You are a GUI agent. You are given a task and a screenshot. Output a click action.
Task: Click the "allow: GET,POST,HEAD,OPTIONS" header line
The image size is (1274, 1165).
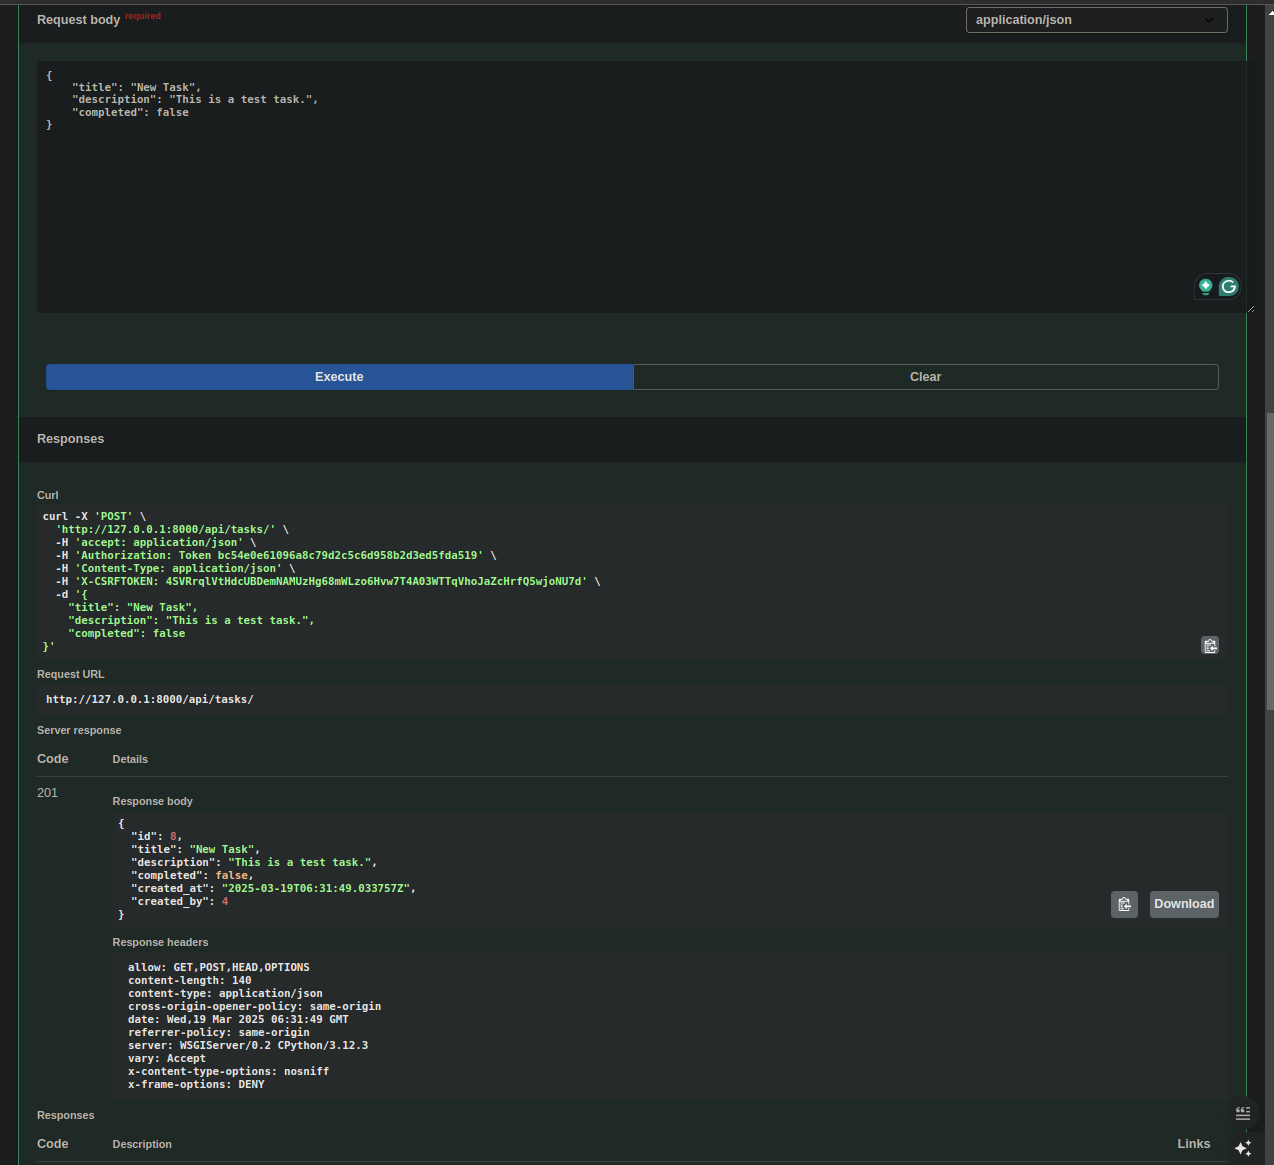tap(219, 968)
